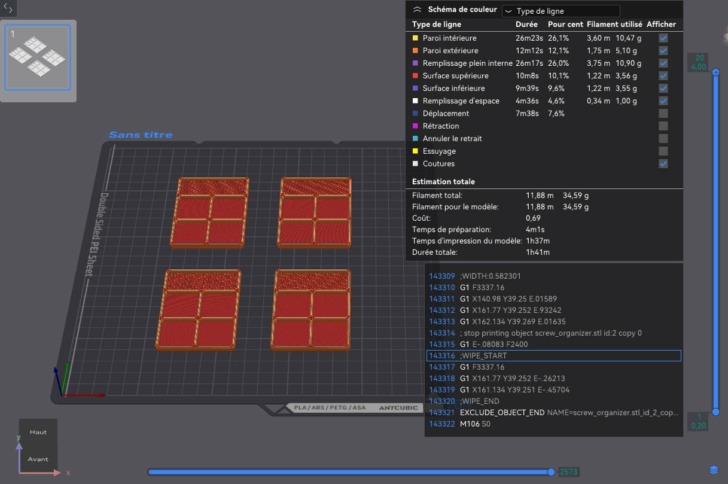The image size is (728, 484).
Task: Select the M106 S0 line
Action: tap(553, 424)
